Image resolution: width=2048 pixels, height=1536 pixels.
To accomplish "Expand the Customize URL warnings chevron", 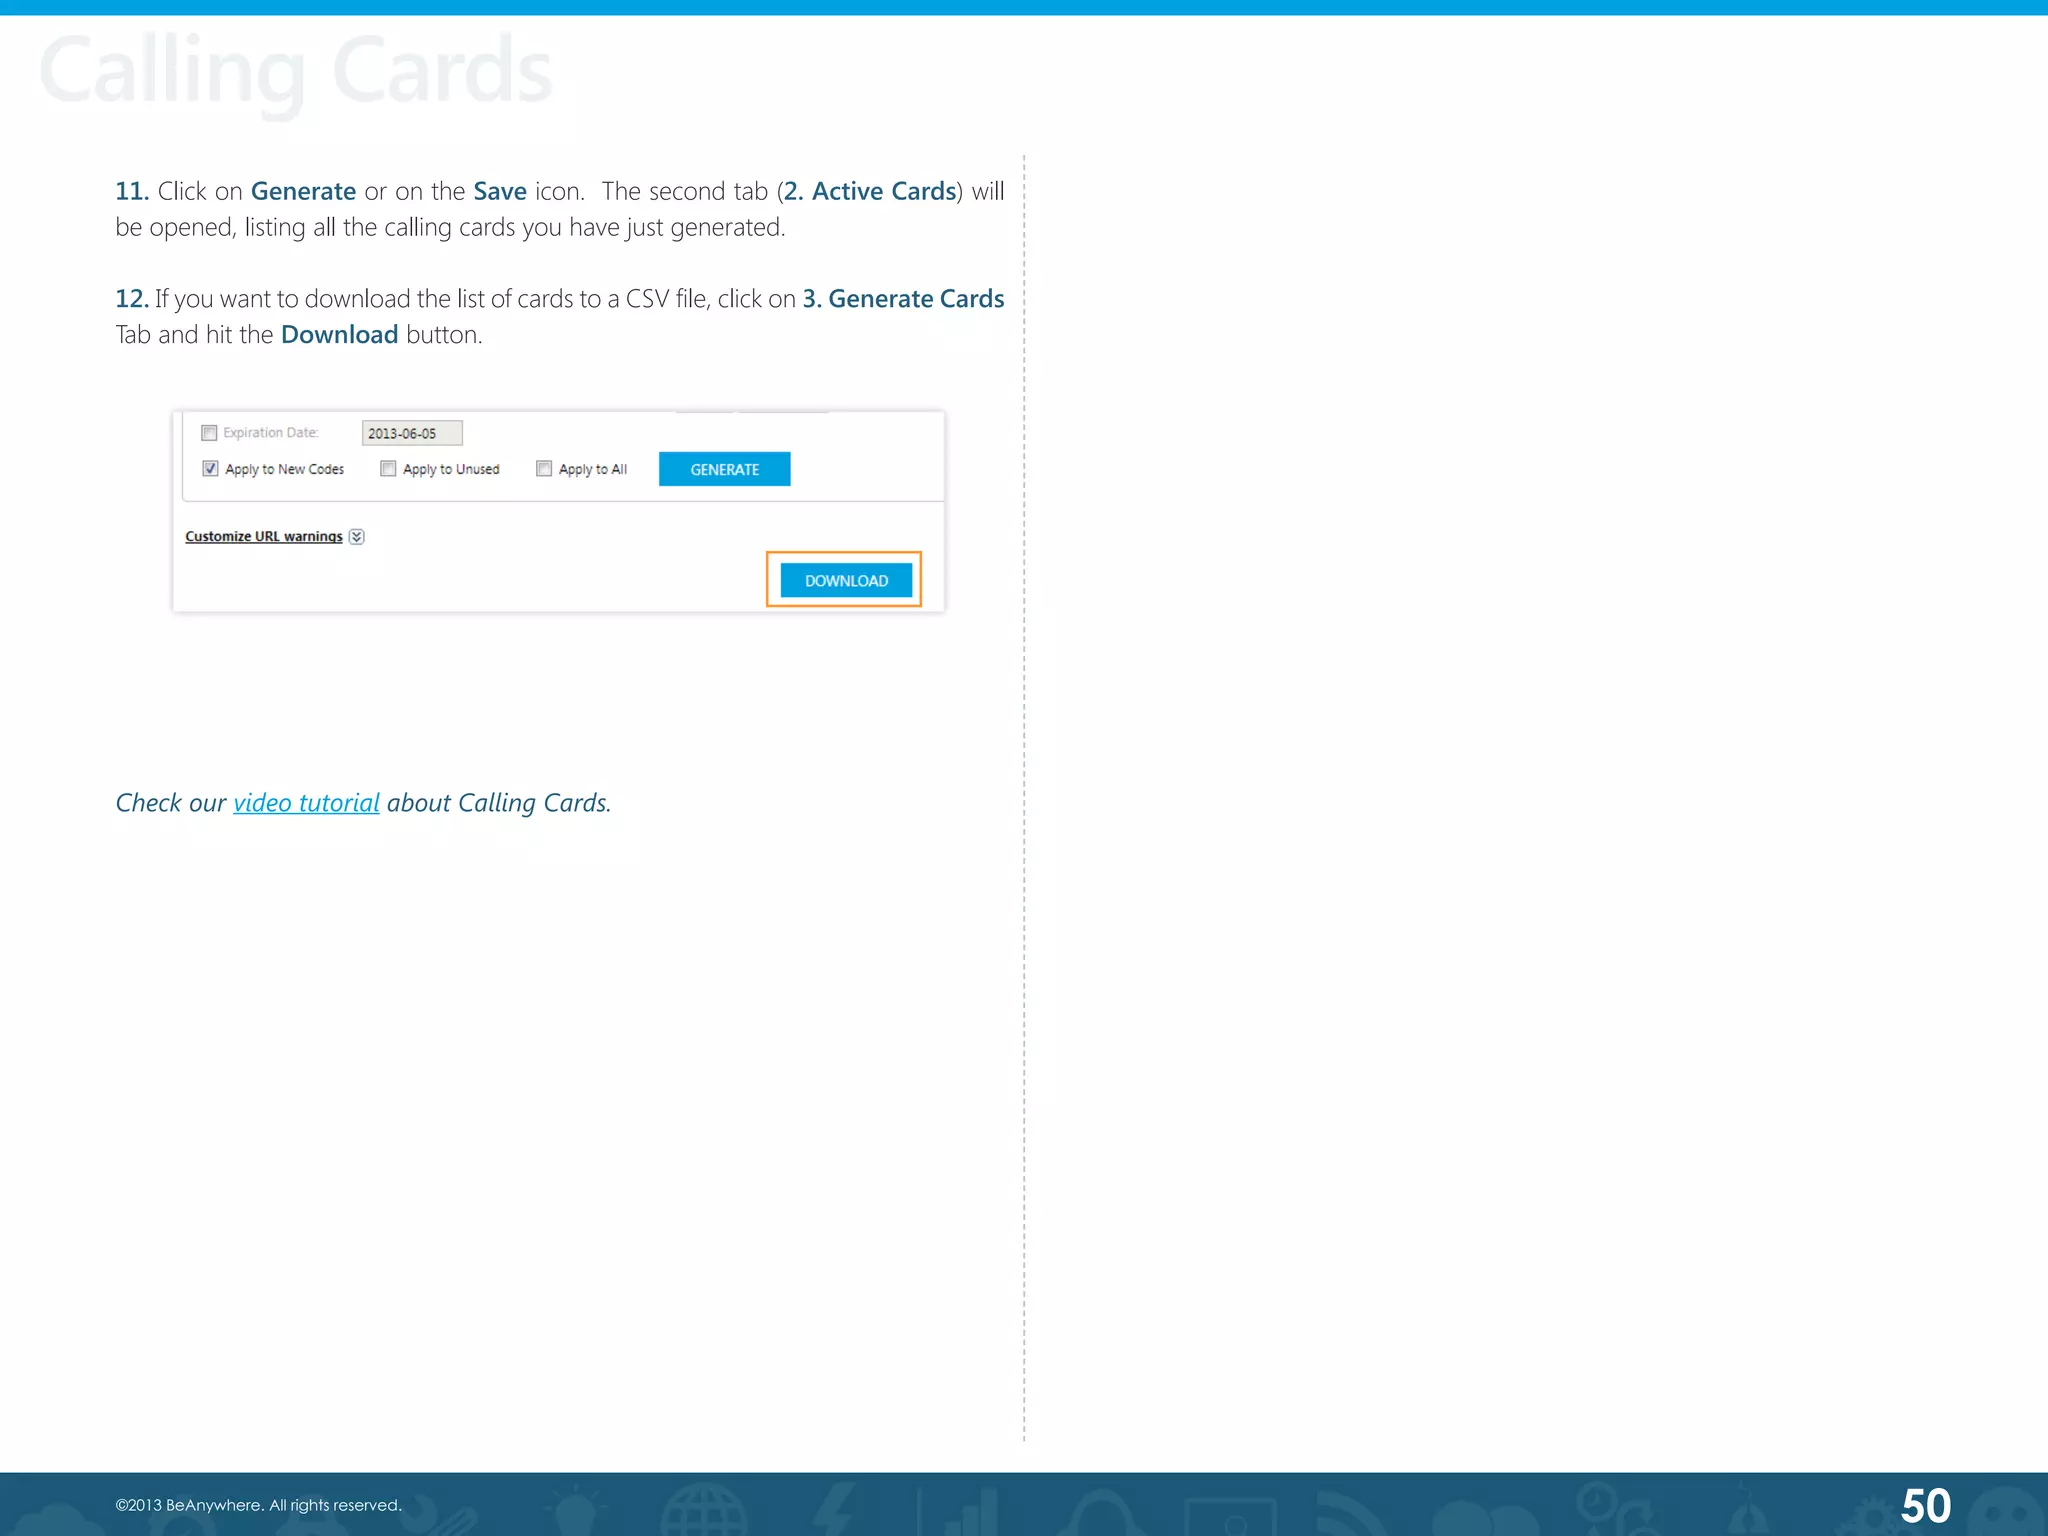I will coord(357,537).
